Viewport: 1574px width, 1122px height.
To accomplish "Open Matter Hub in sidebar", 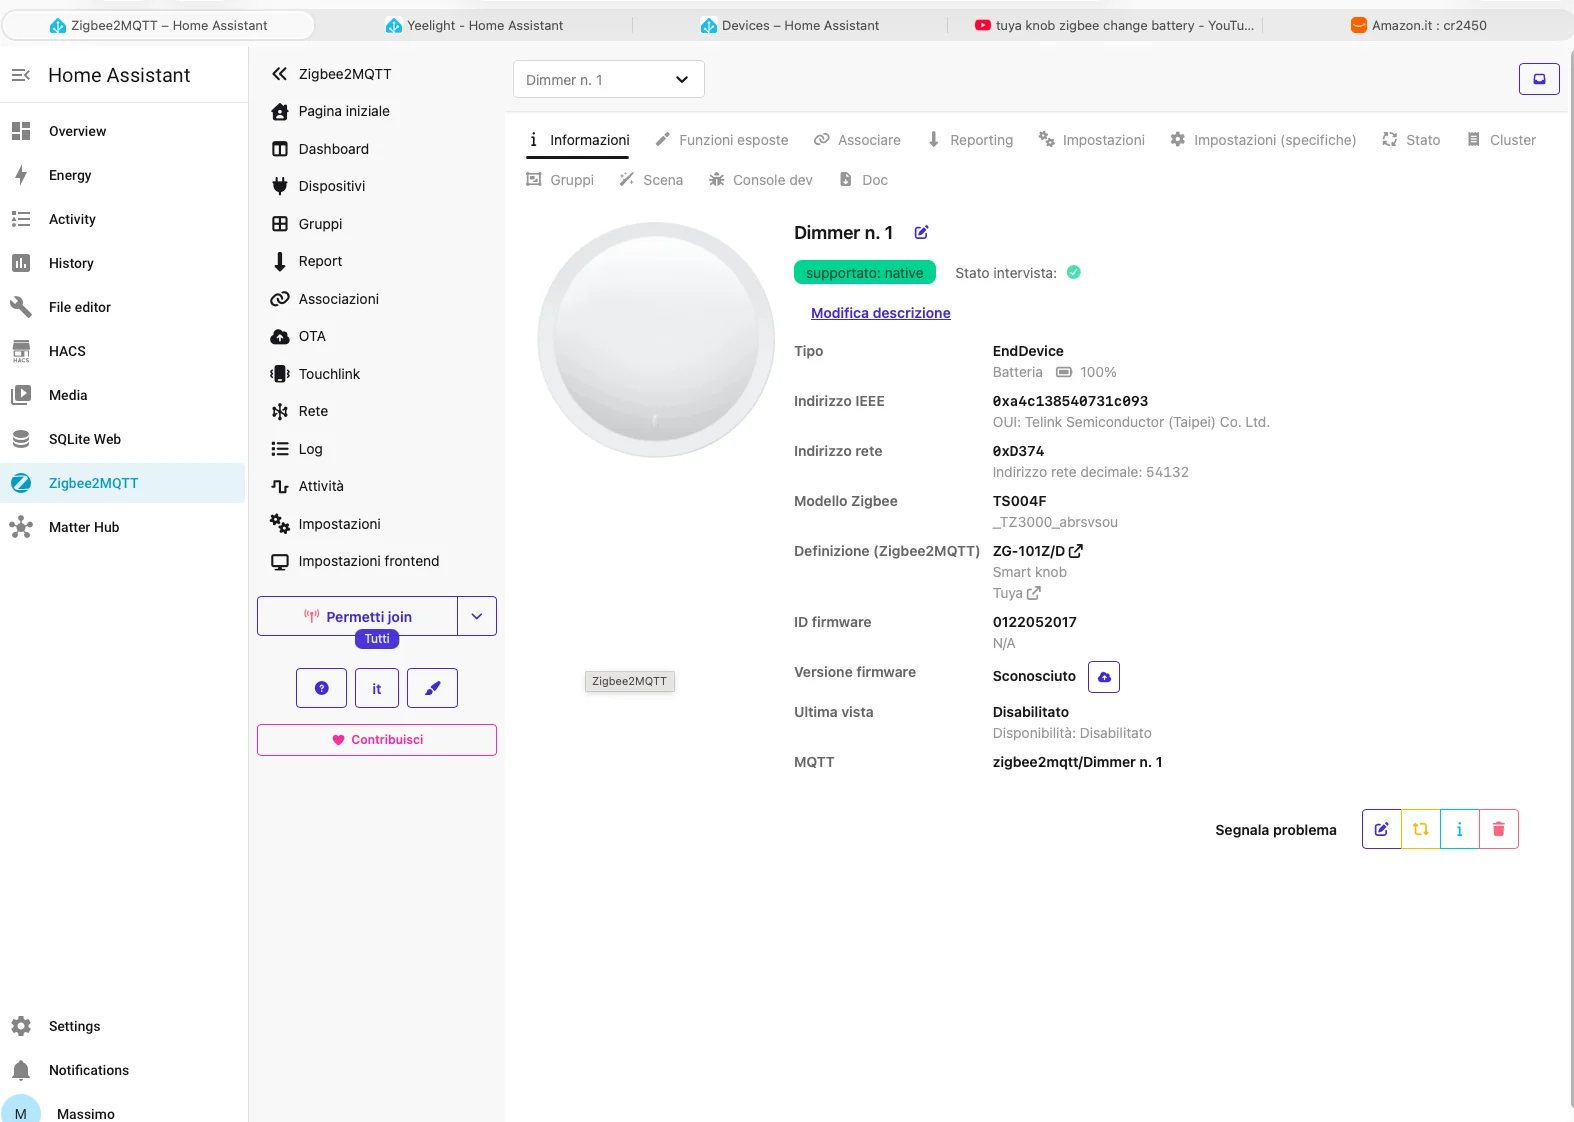I will click(123, 527).
